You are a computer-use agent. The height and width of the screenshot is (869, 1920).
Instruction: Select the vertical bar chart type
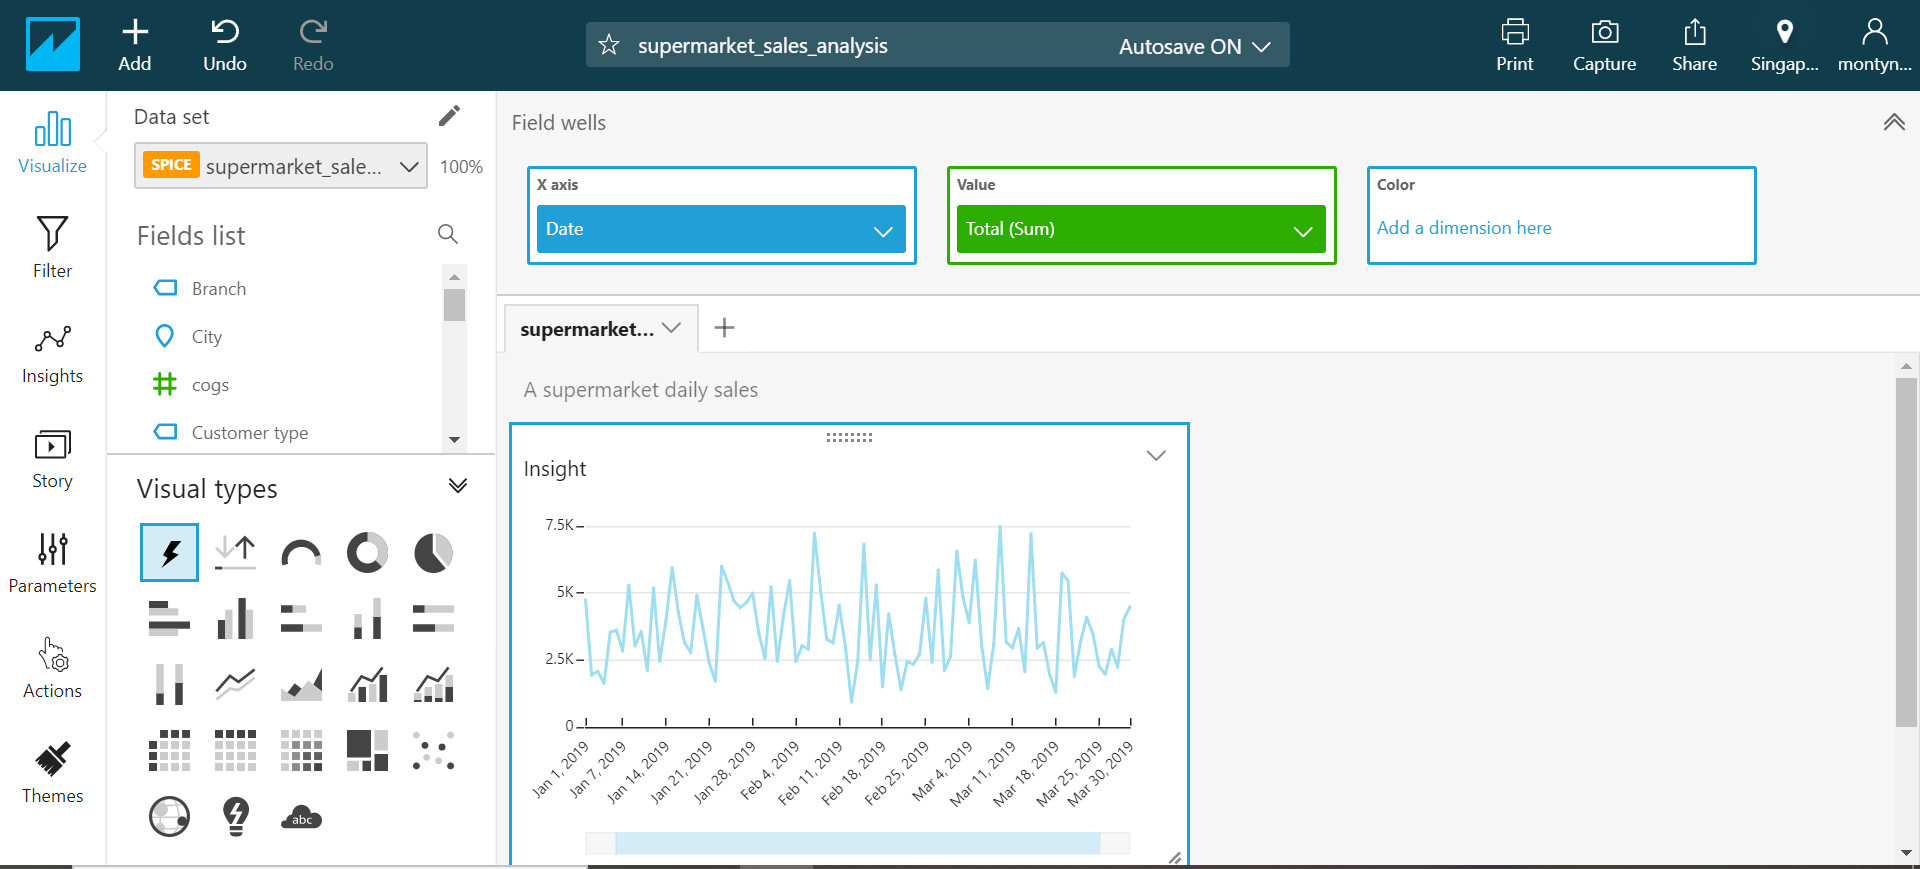tap(235, 619)
